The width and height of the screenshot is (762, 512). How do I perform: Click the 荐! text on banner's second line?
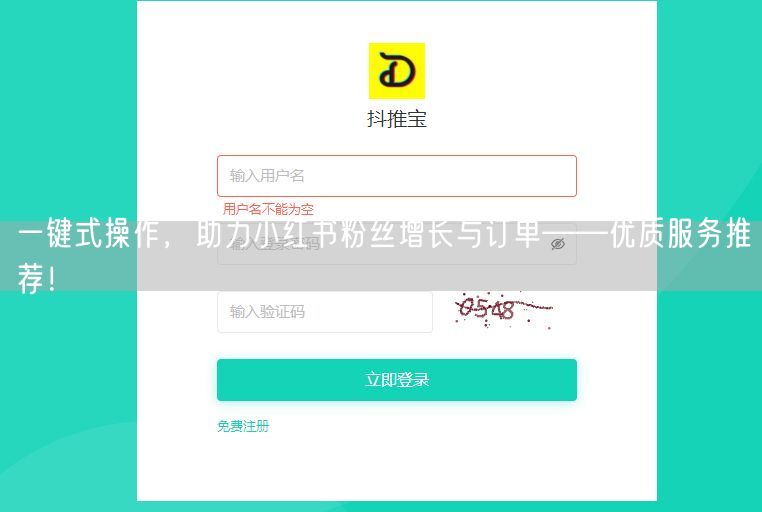[38, 278]
